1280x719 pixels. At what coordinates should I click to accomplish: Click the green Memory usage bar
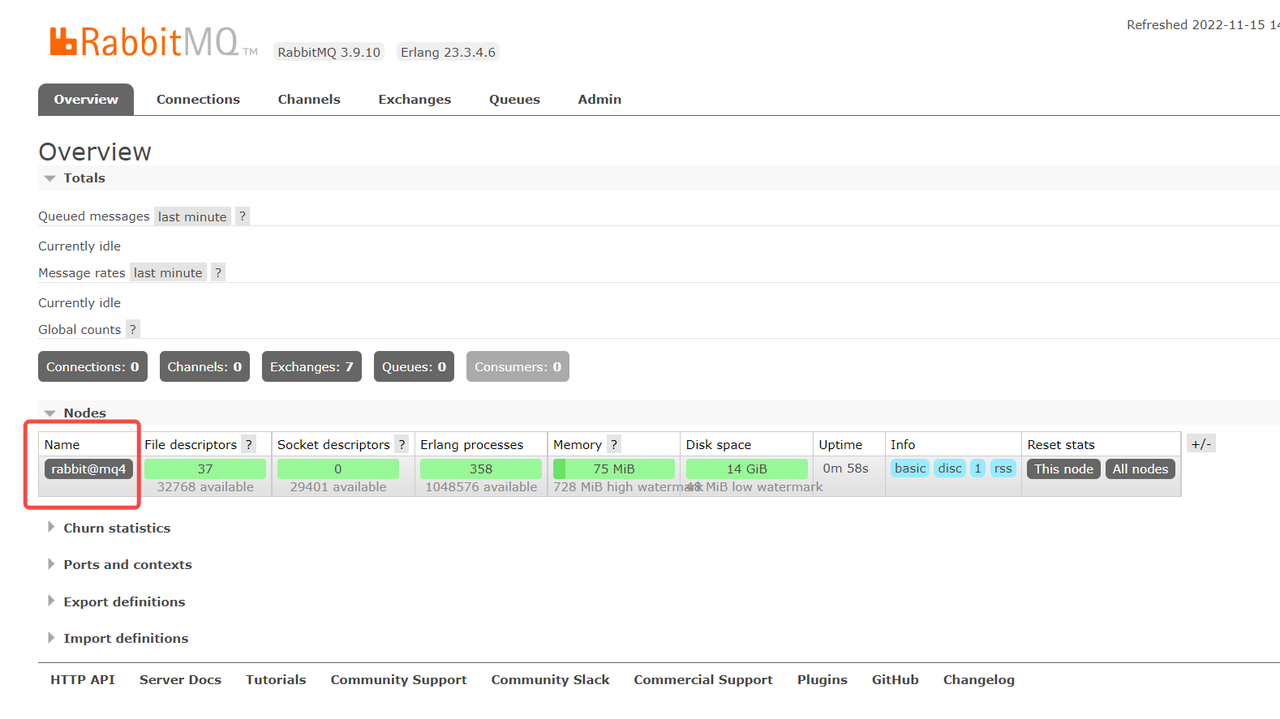coord(614,469)
